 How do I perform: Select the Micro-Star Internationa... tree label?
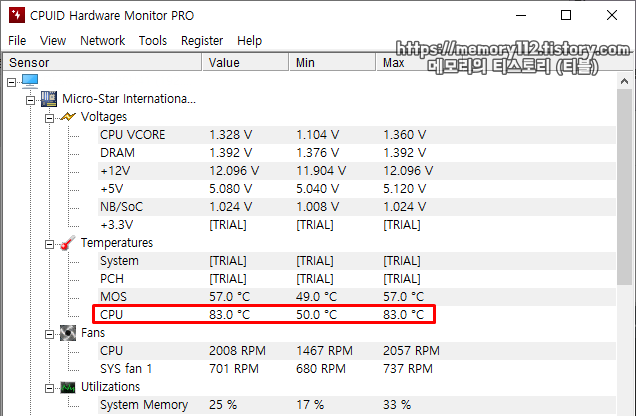click(x=129, y=99)
